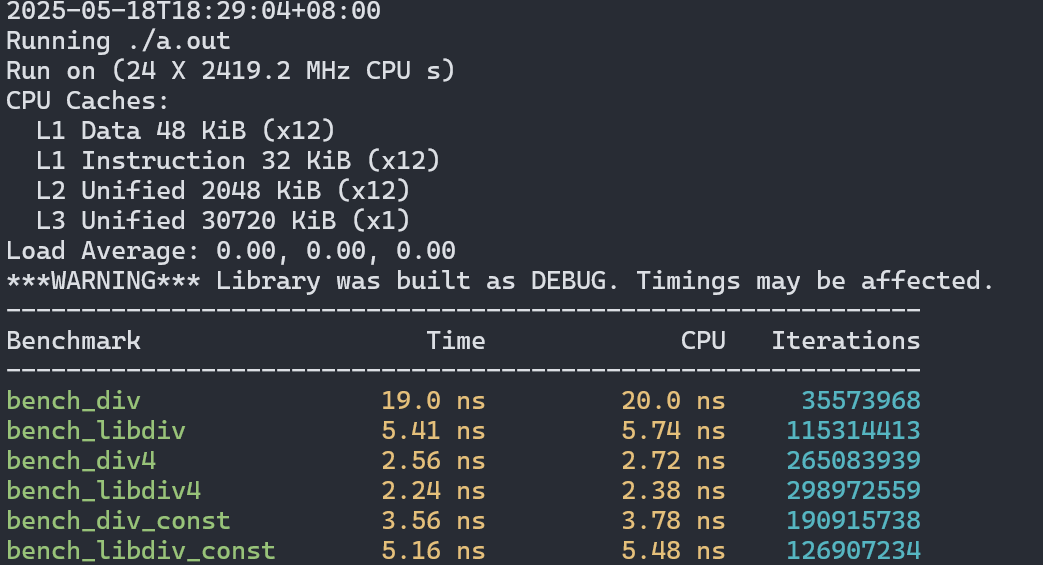Click the bench_div_const benchmark name

[118, 521]
